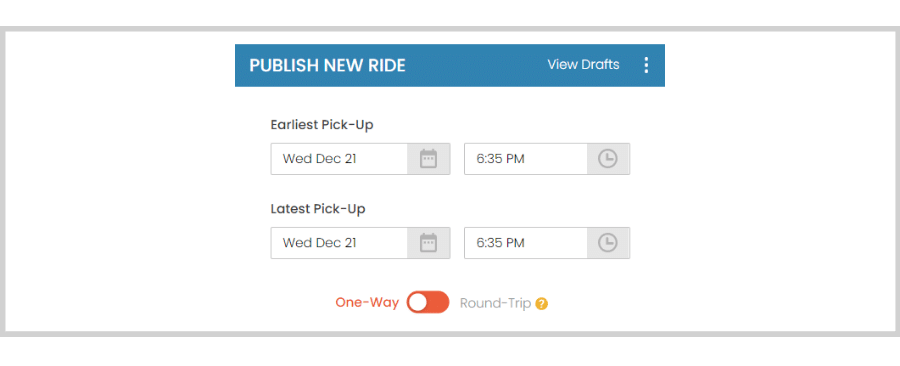Viewport: 900px width, 366px height.
Task: Open the Latest Pick-Up clock icon
Action: coord(608,243)
